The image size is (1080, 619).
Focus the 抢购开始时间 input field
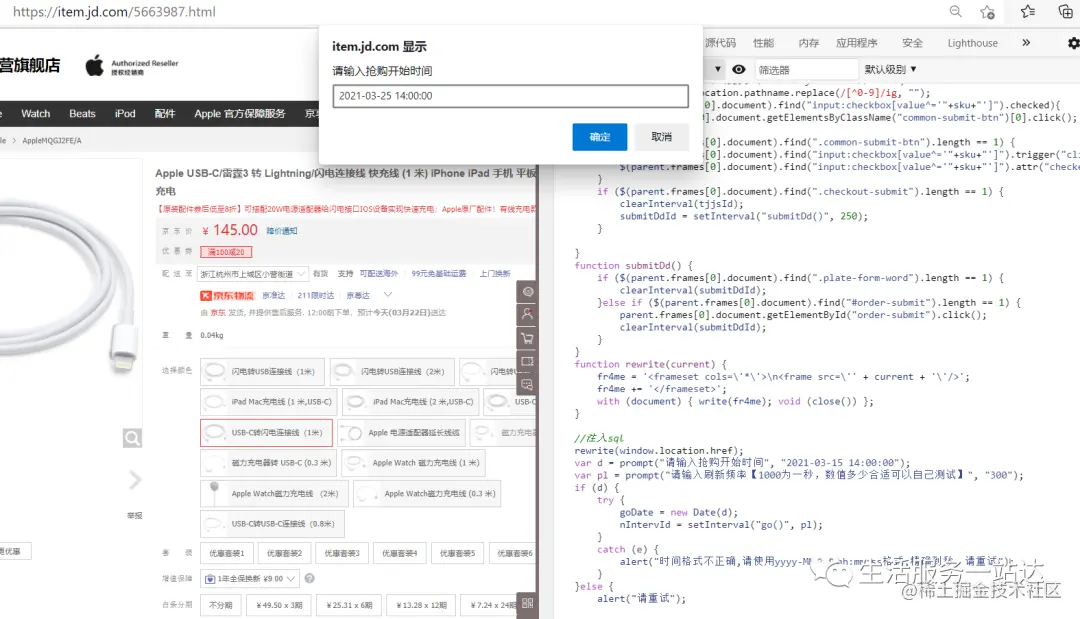[510, 96]
